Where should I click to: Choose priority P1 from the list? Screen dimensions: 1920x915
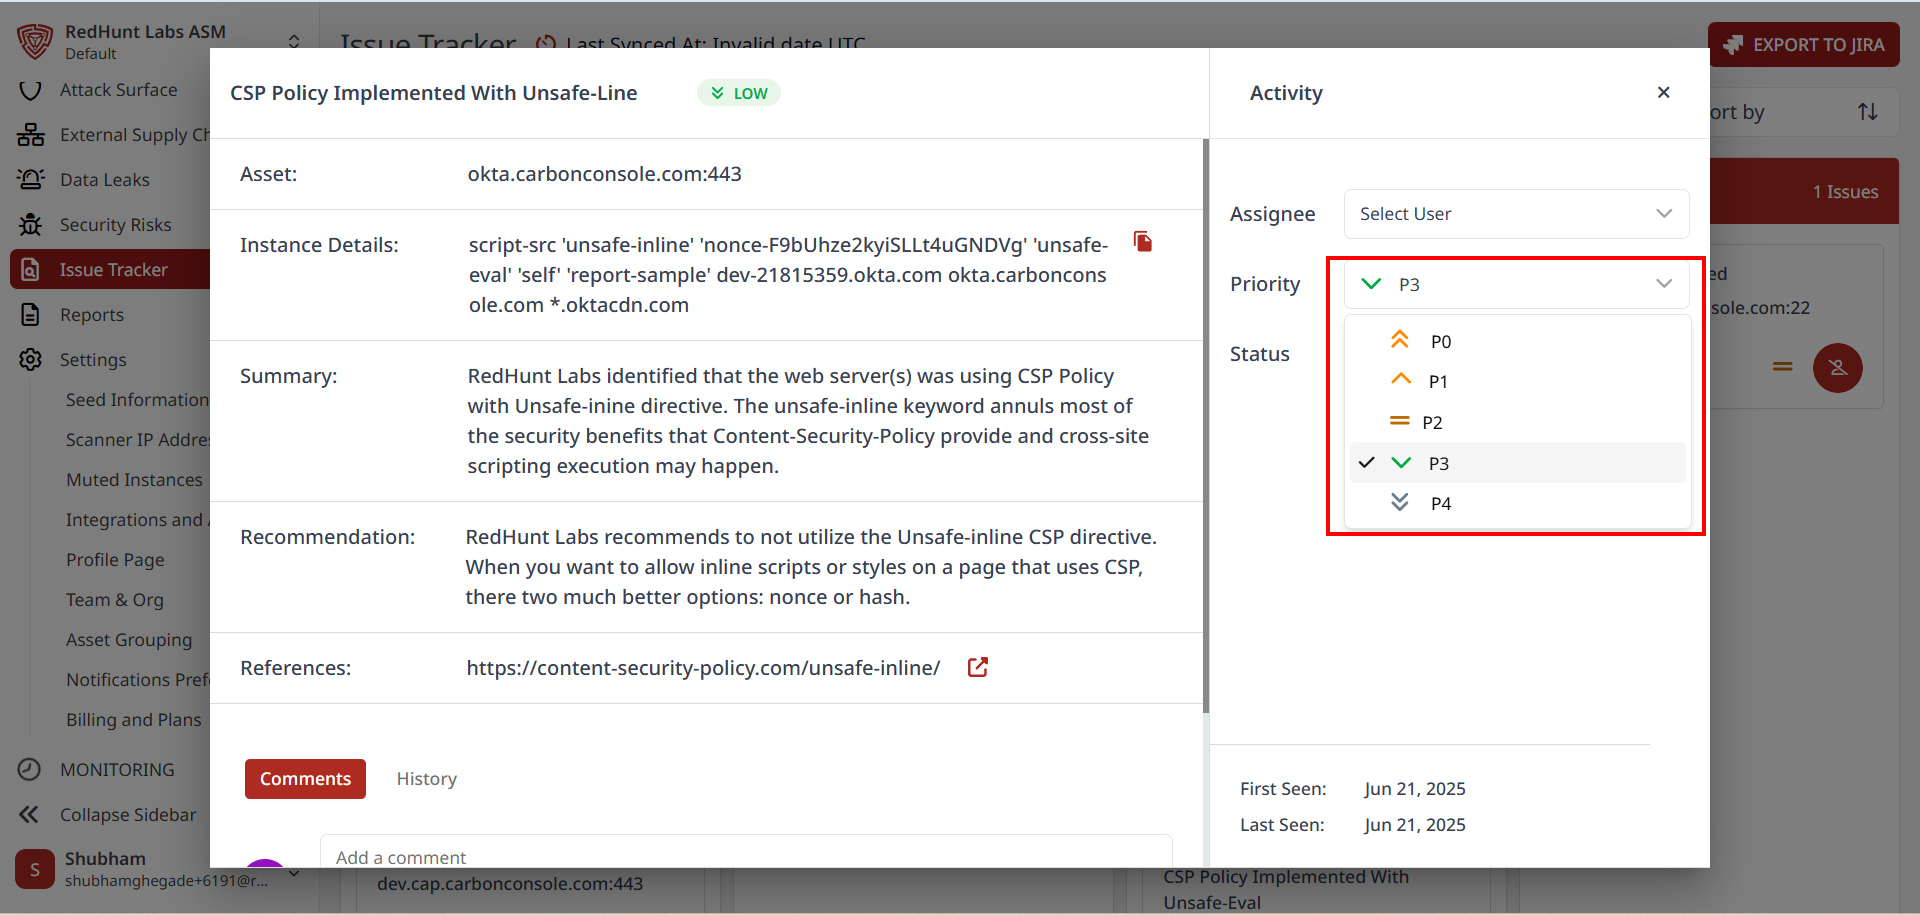tap(1518, 381)
